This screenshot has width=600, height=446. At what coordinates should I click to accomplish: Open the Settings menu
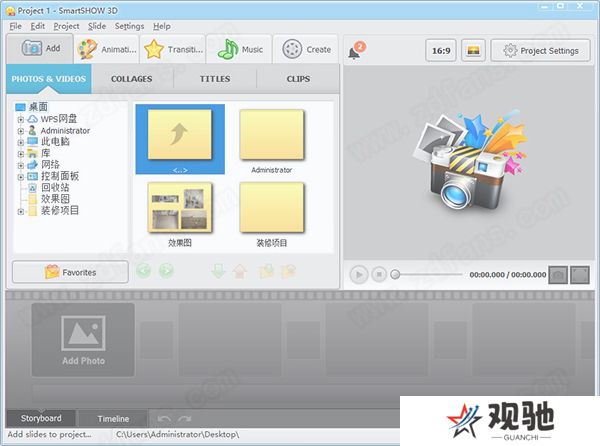[x=129, y=26]
